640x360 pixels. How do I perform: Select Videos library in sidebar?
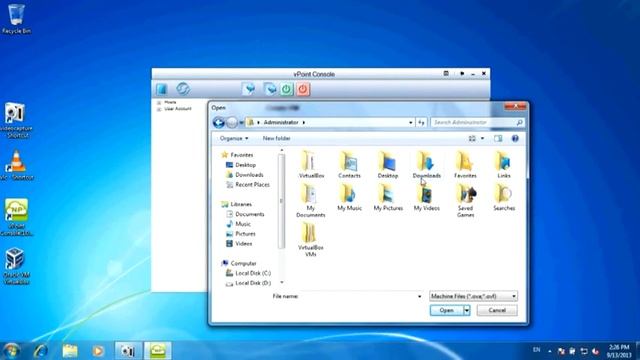[x=239, y=244]
